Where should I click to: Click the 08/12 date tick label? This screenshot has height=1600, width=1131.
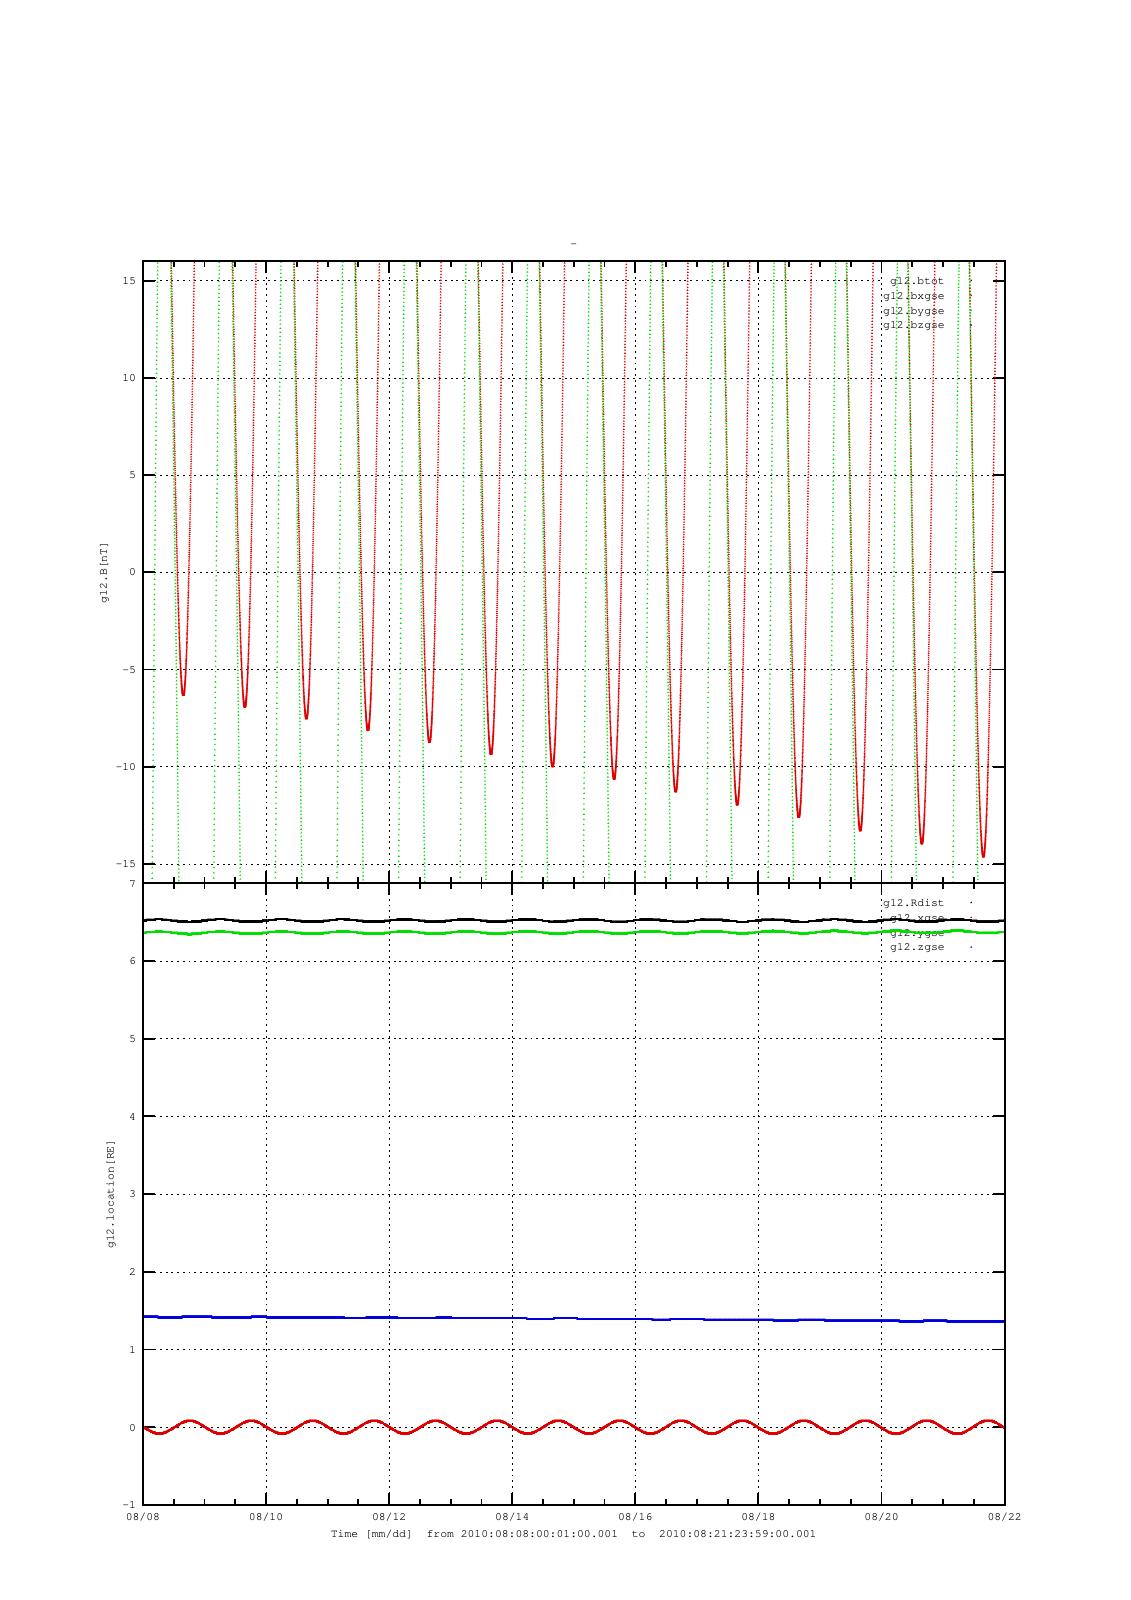point(389,1517)
